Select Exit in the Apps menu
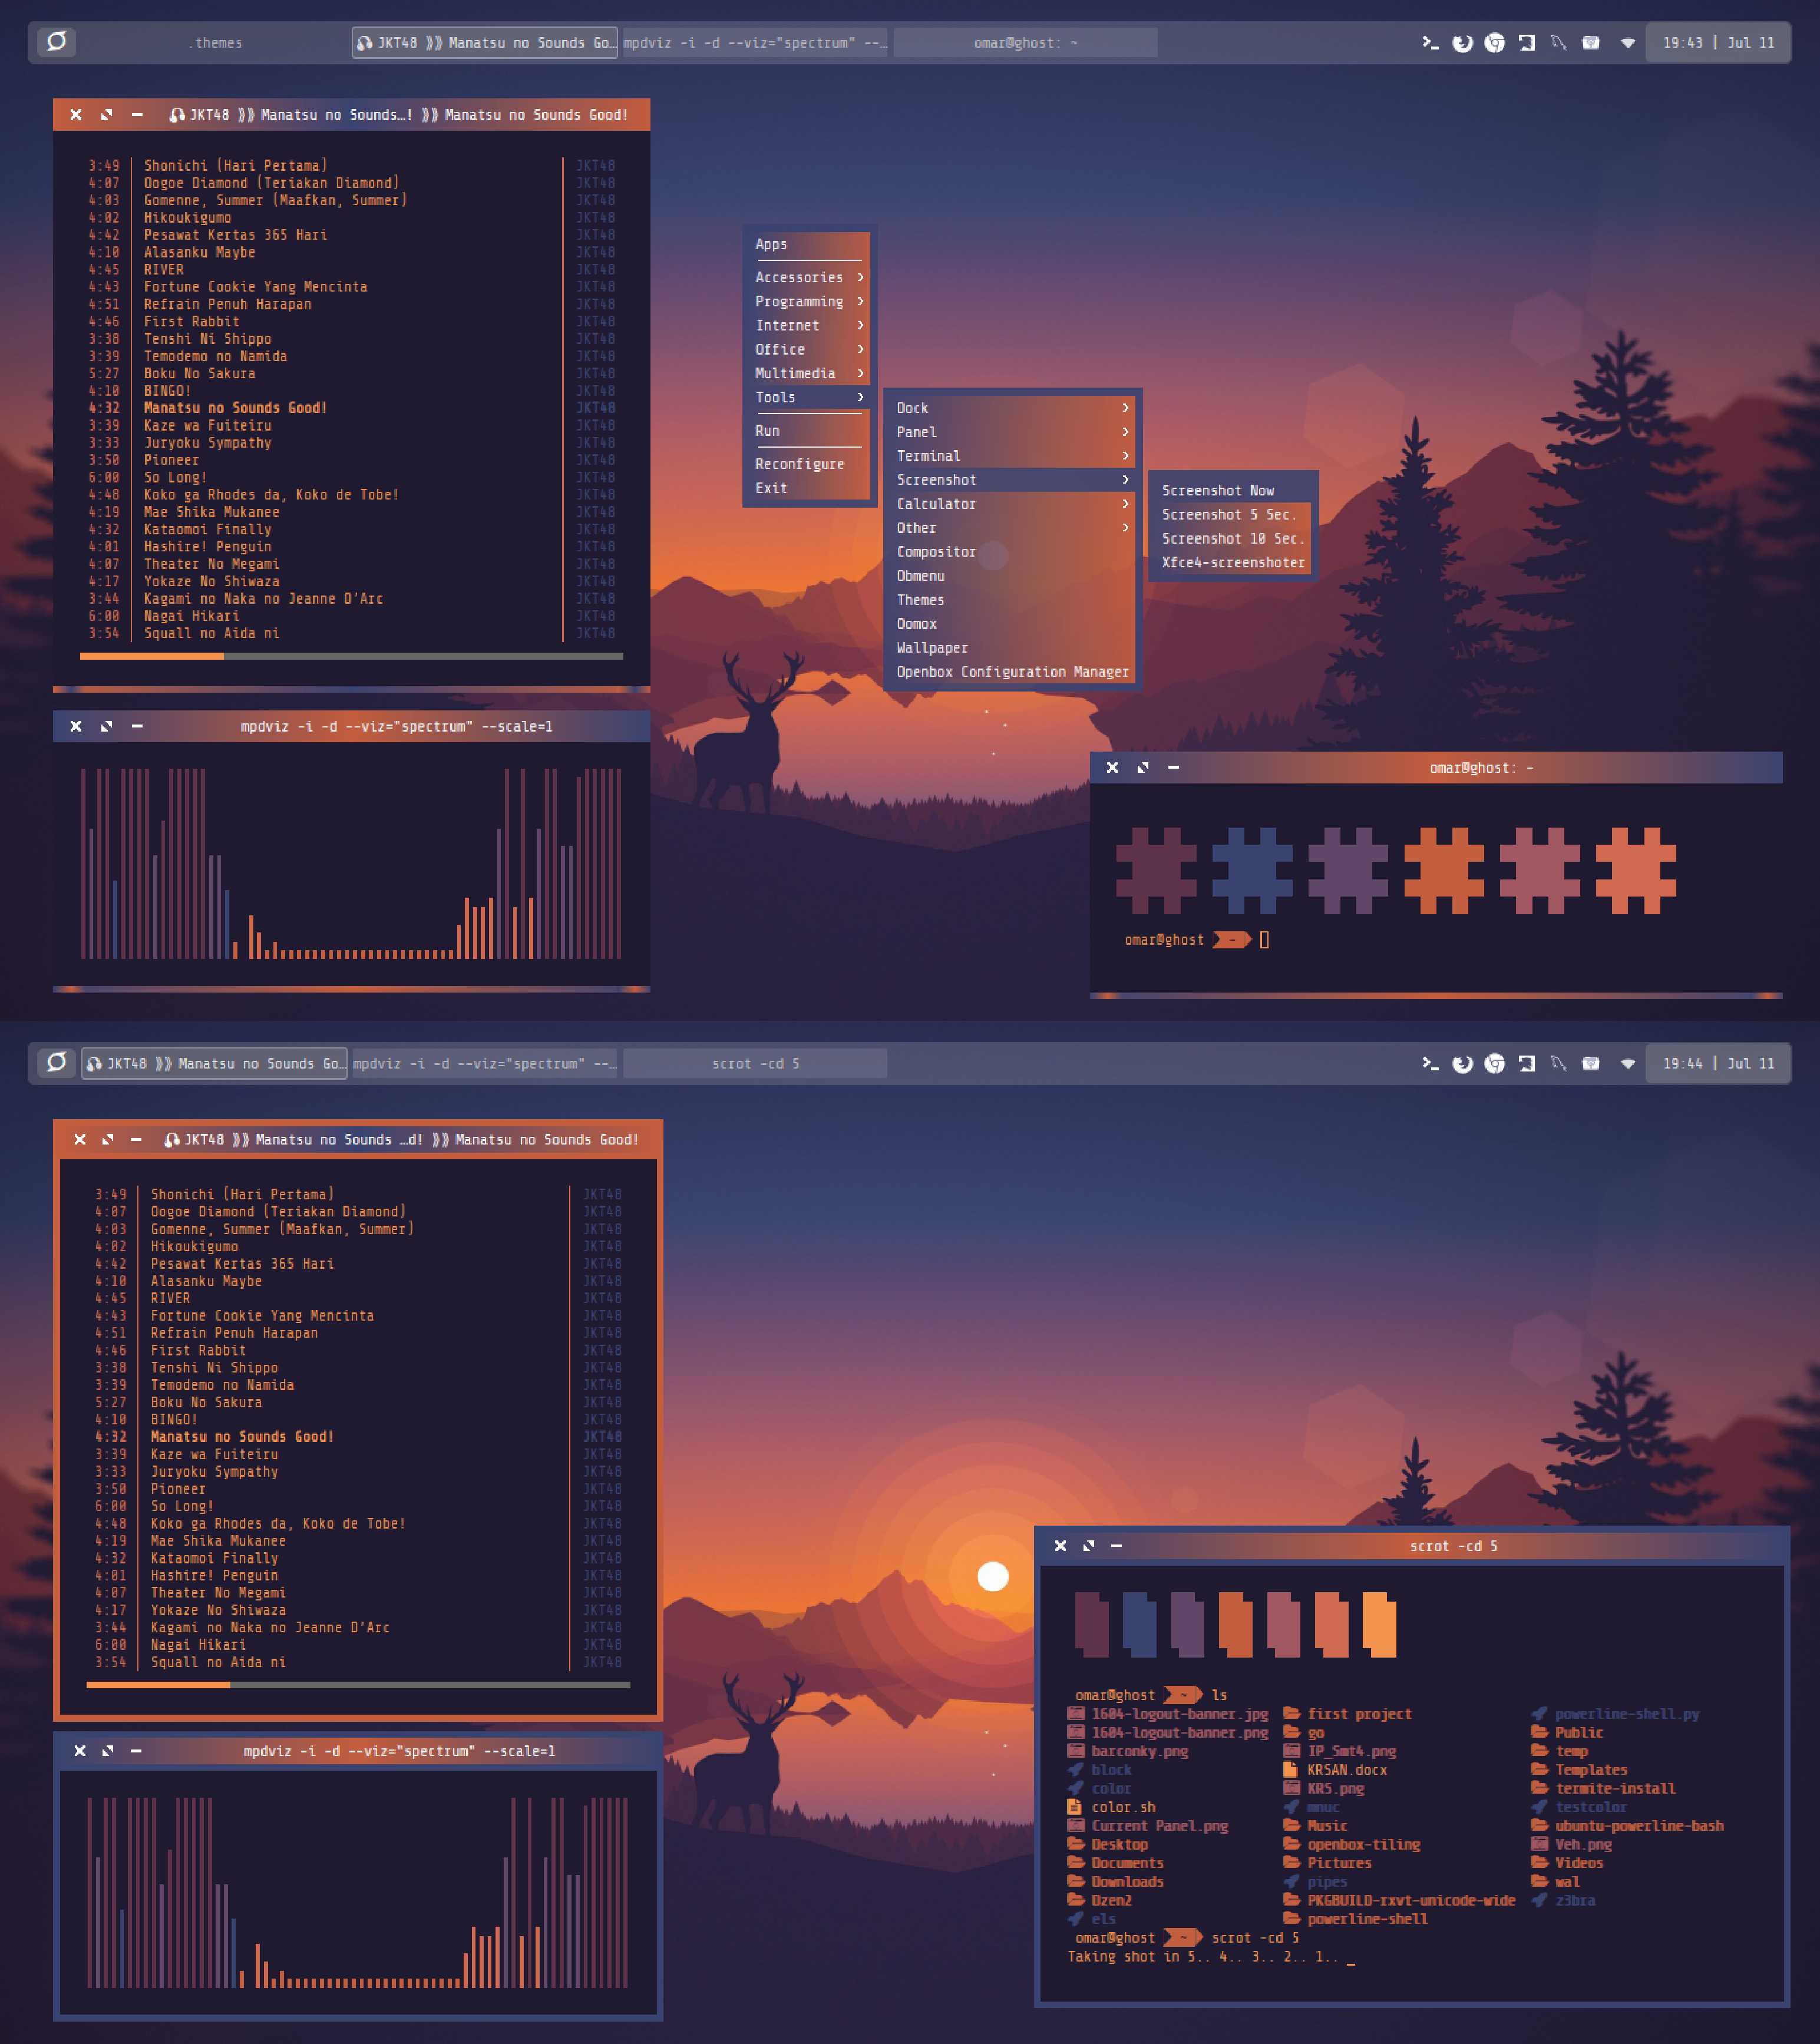1820x2044 pixels. pyautogui.click(x=809, y=488)
